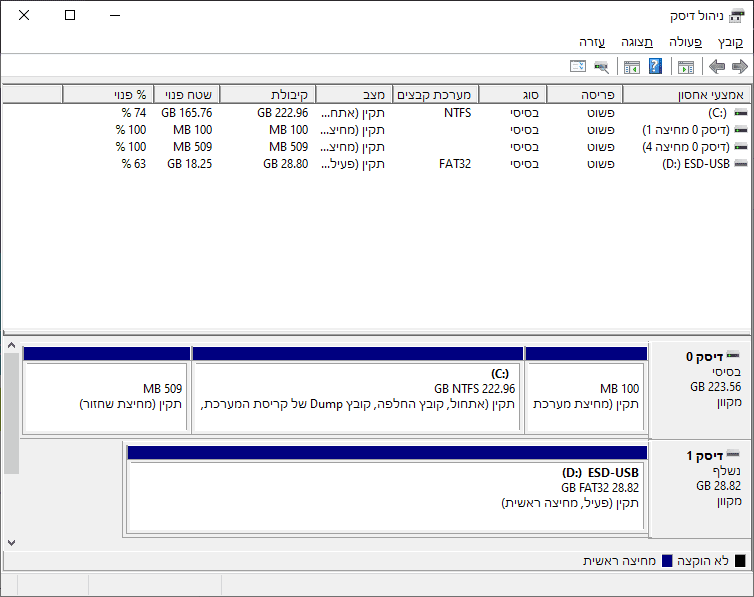Click the 63 % free cell
Screen dimensions: 754x597
coord(134,164)
